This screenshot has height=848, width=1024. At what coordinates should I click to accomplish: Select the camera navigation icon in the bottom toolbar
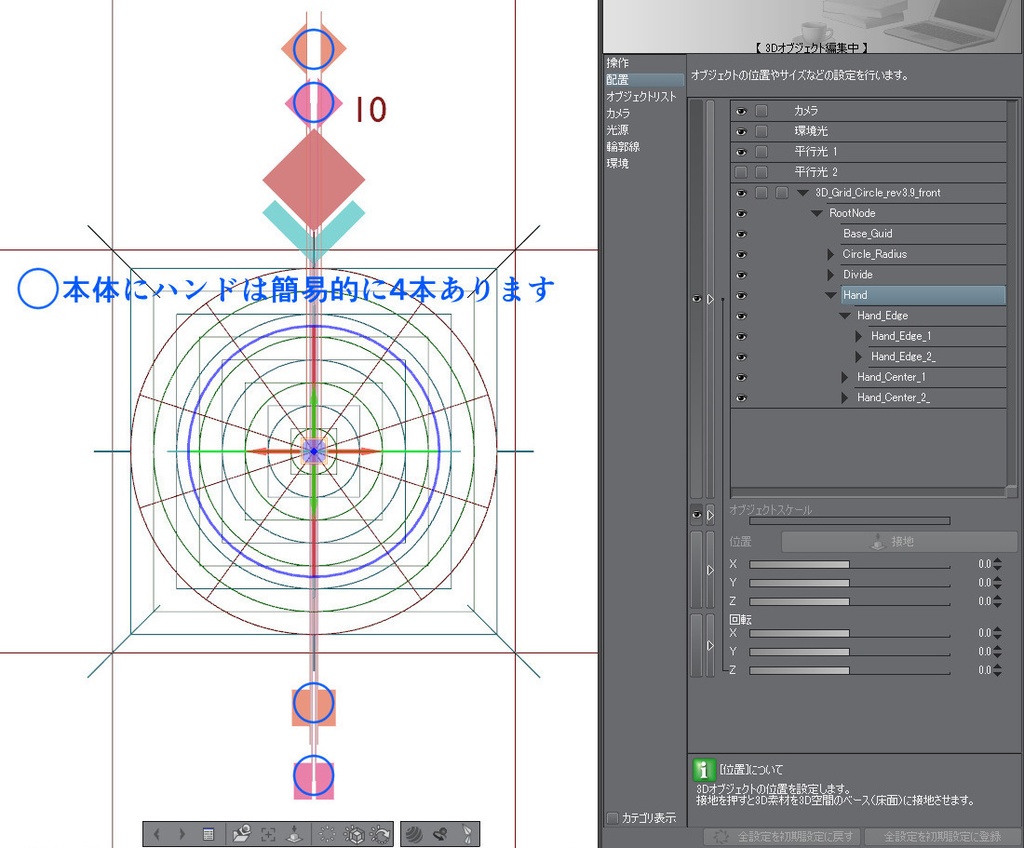(x=244, y=834)
